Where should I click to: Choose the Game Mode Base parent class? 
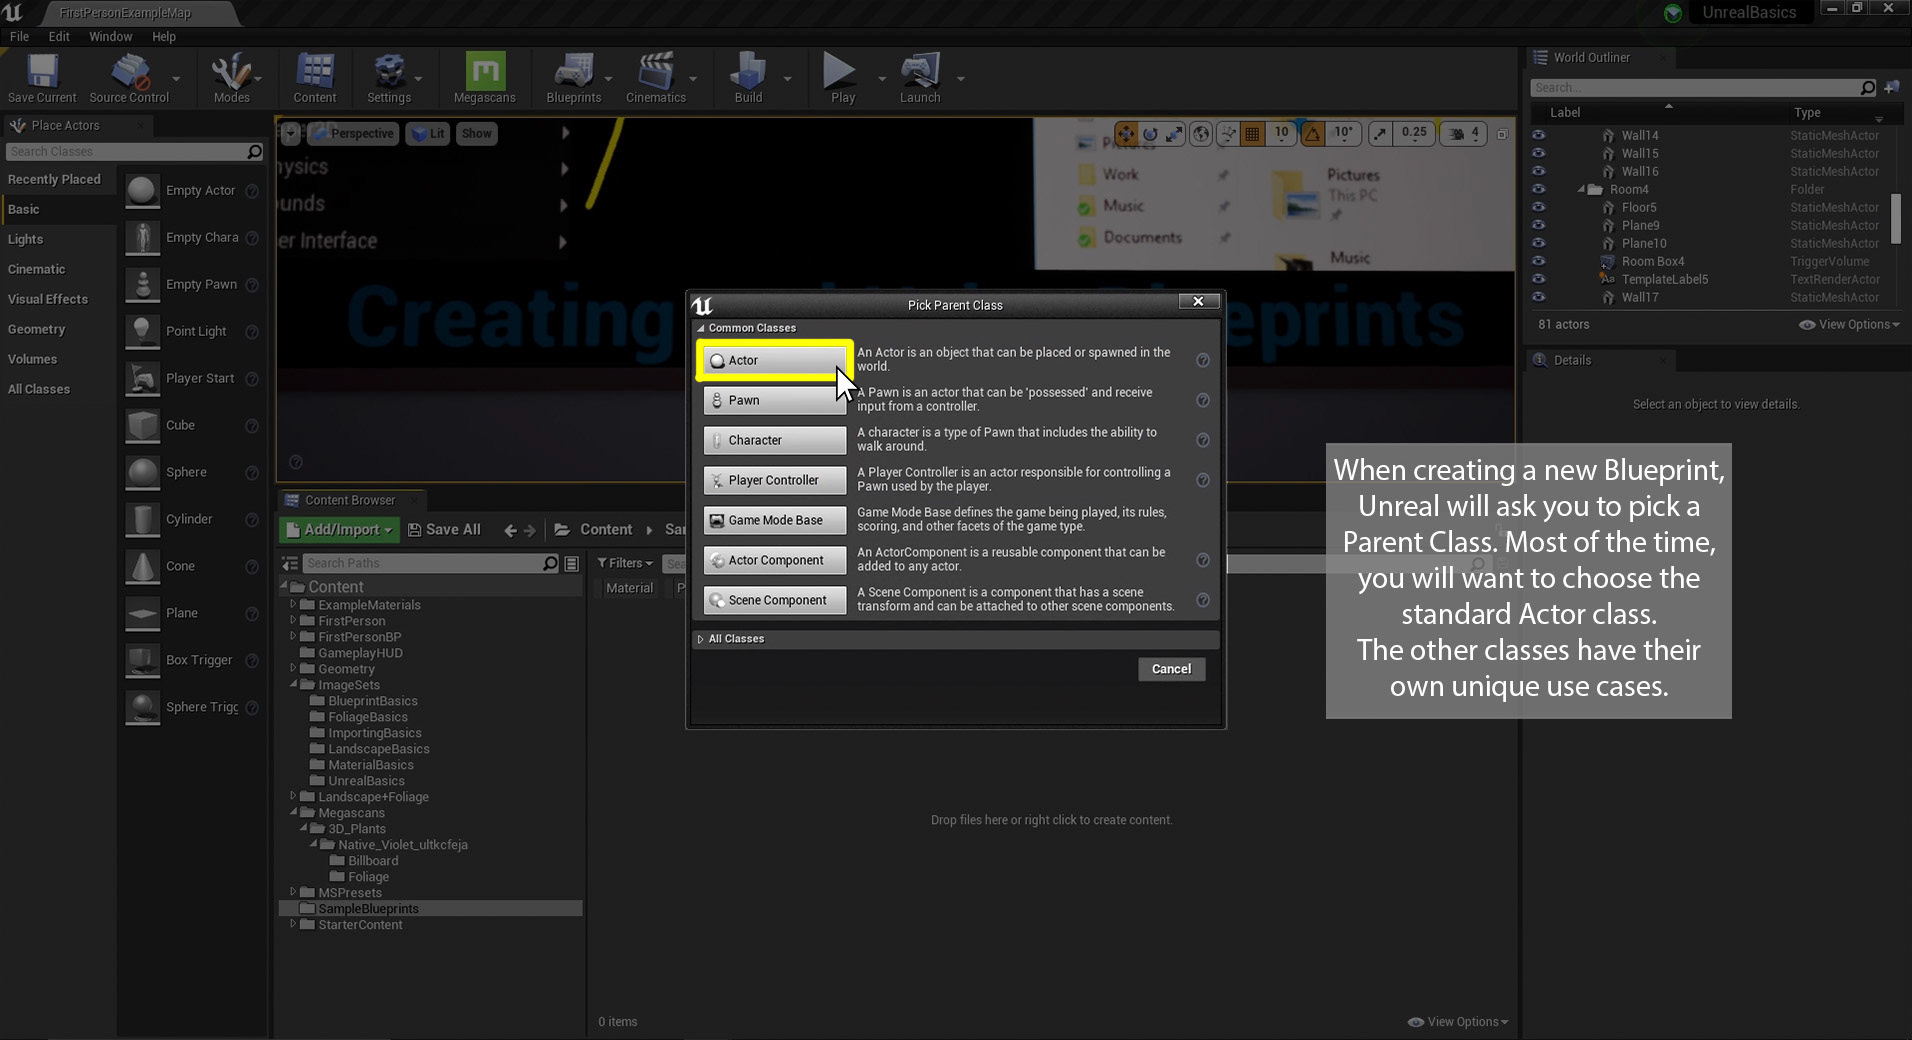[x=775, y=520]
